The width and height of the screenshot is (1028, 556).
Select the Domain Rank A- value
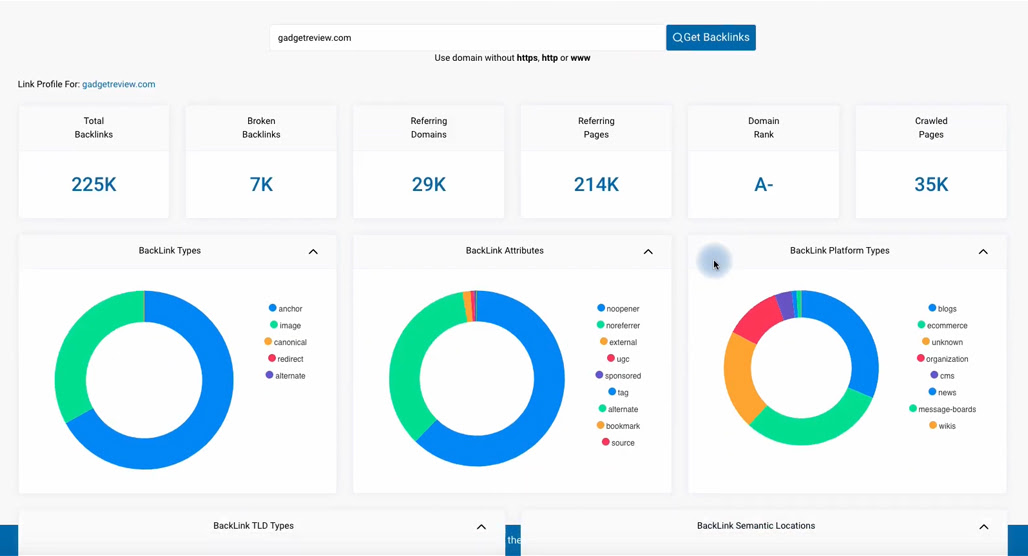pyautogui.click(x=764, y=185)
